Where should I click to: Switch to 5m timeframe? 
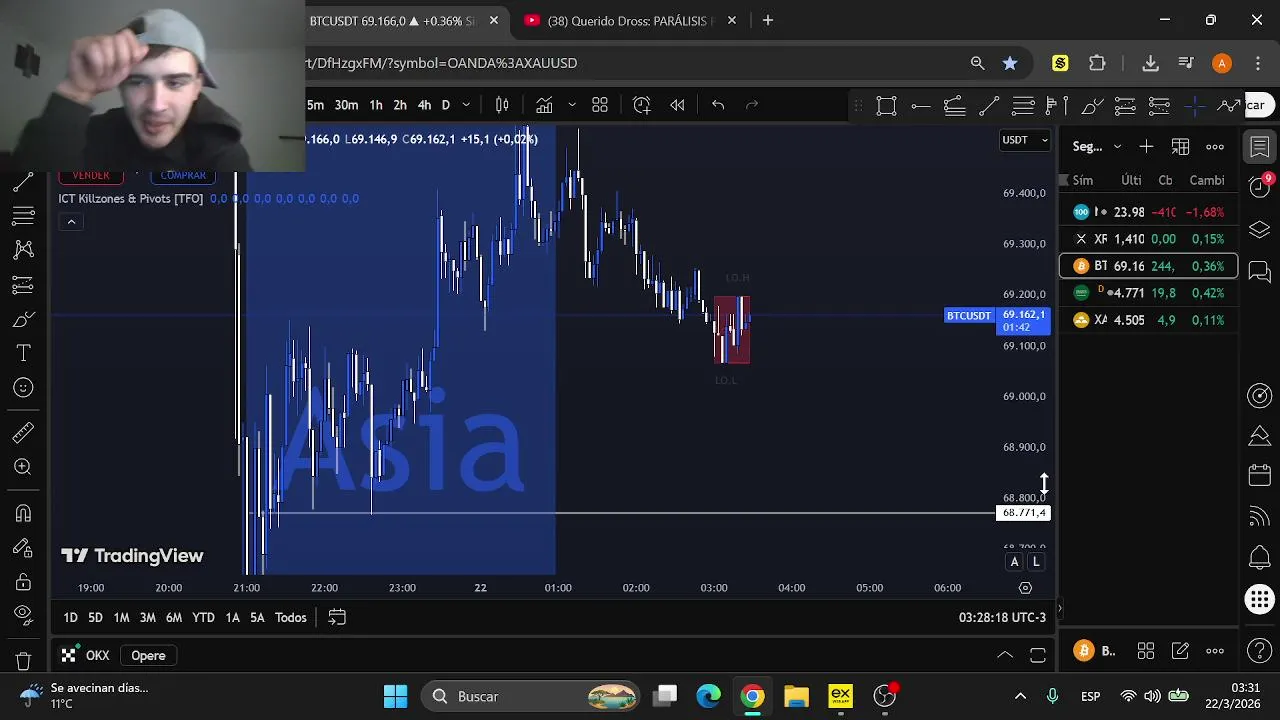coord(315,105)
